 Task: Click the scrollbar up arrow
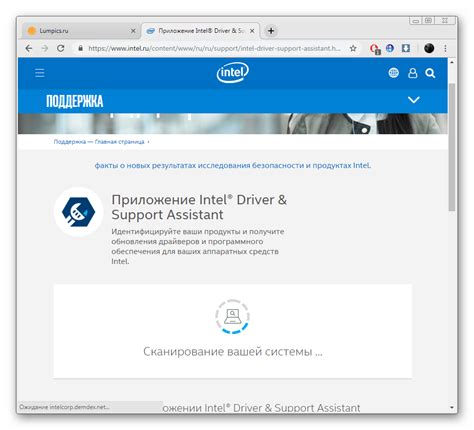click(x=452, y=62)
